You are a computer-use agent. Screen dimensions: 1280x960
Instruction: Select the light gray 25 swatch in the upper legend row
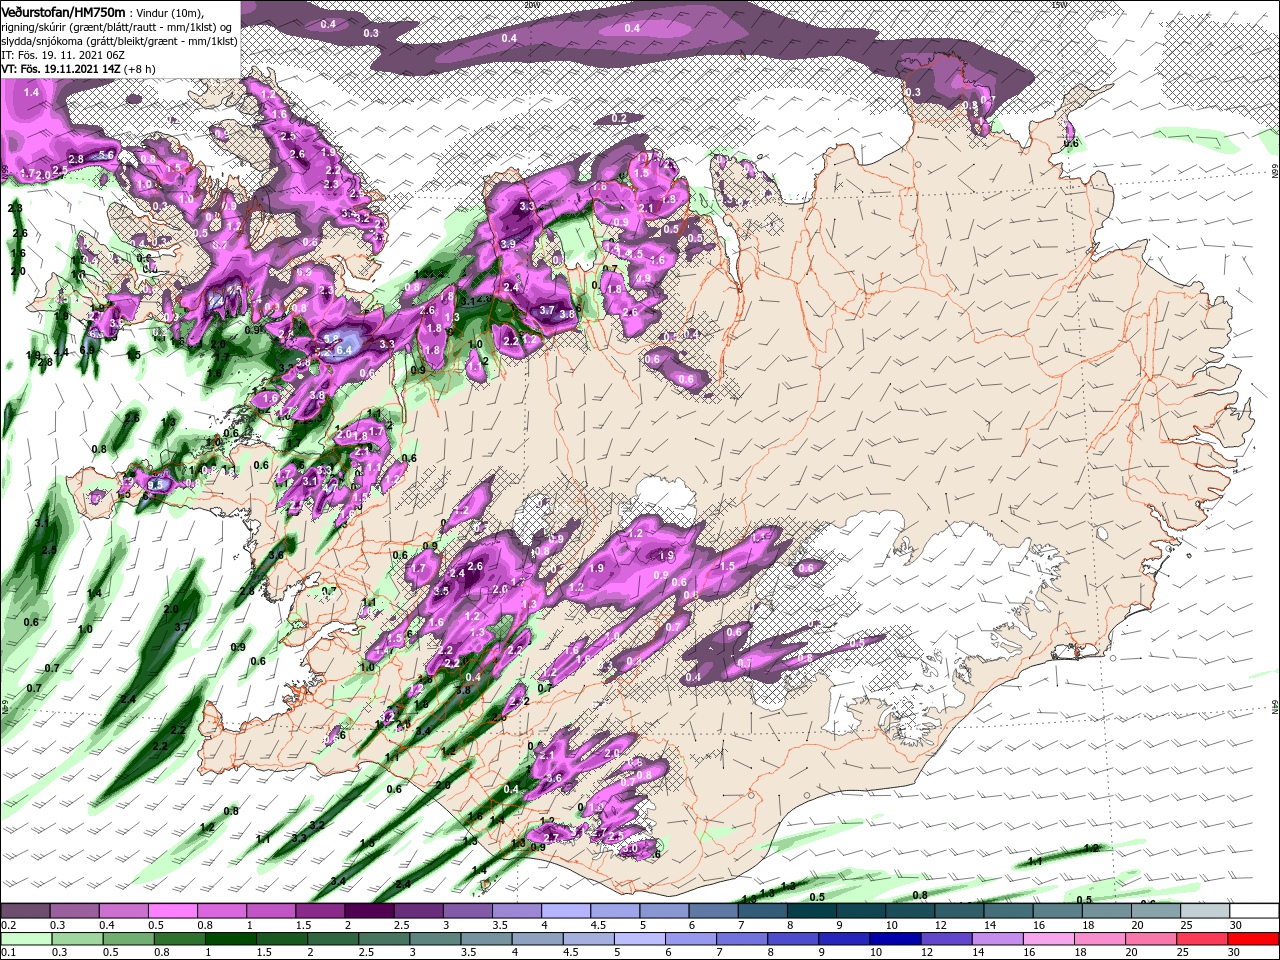click(1206, 911)
